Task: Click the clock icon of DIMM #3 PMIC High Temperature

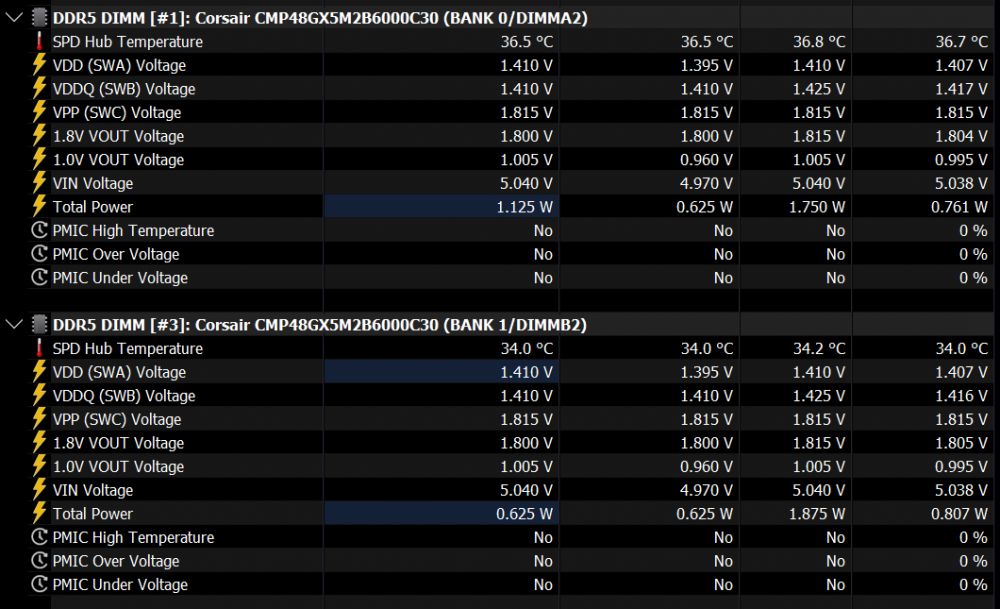Action: click(40, 537)
